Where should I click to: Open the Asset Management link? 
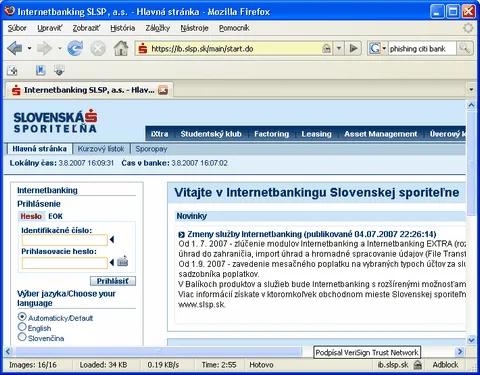(x=381, y=134)
